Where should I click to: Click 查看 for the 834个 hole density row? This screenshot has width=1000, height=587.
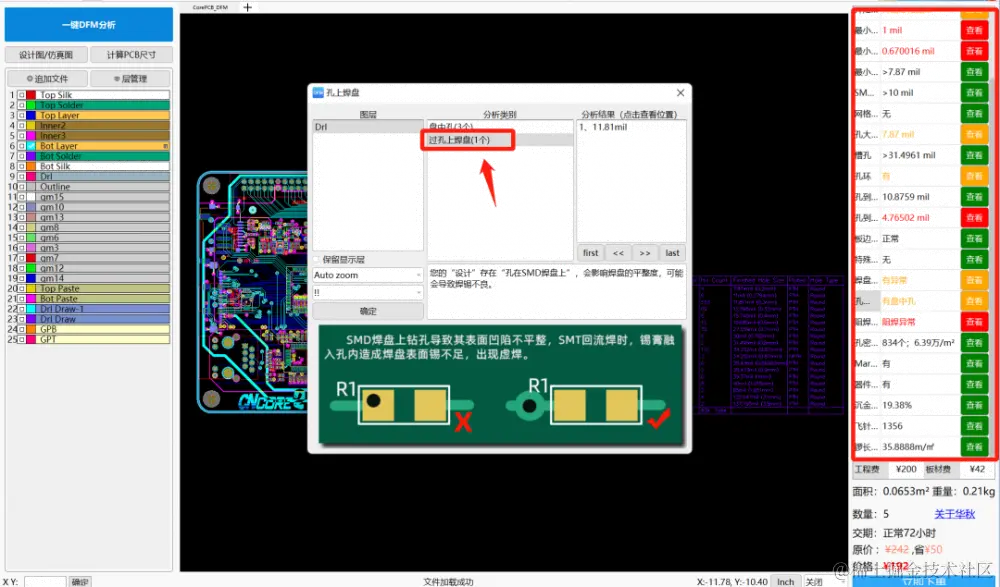point(974,343)
